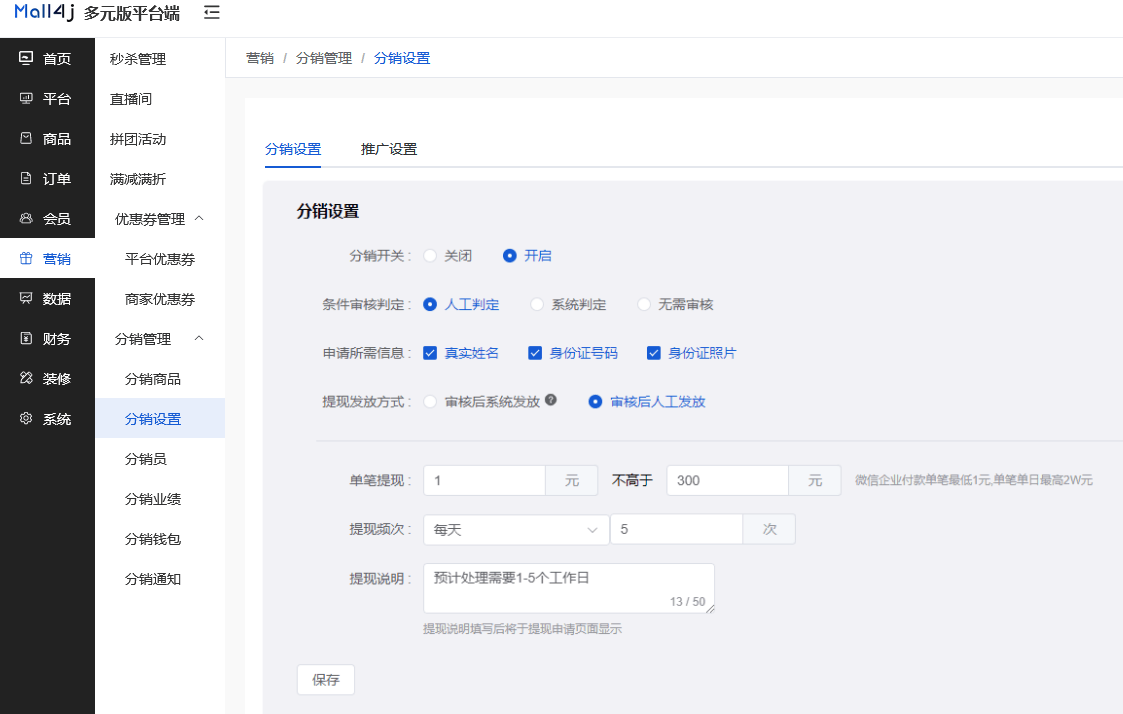Click the help question mark next to 审核后系统发放
Image resolution: width=1123 pixels, height=714 pixels.
550,400
